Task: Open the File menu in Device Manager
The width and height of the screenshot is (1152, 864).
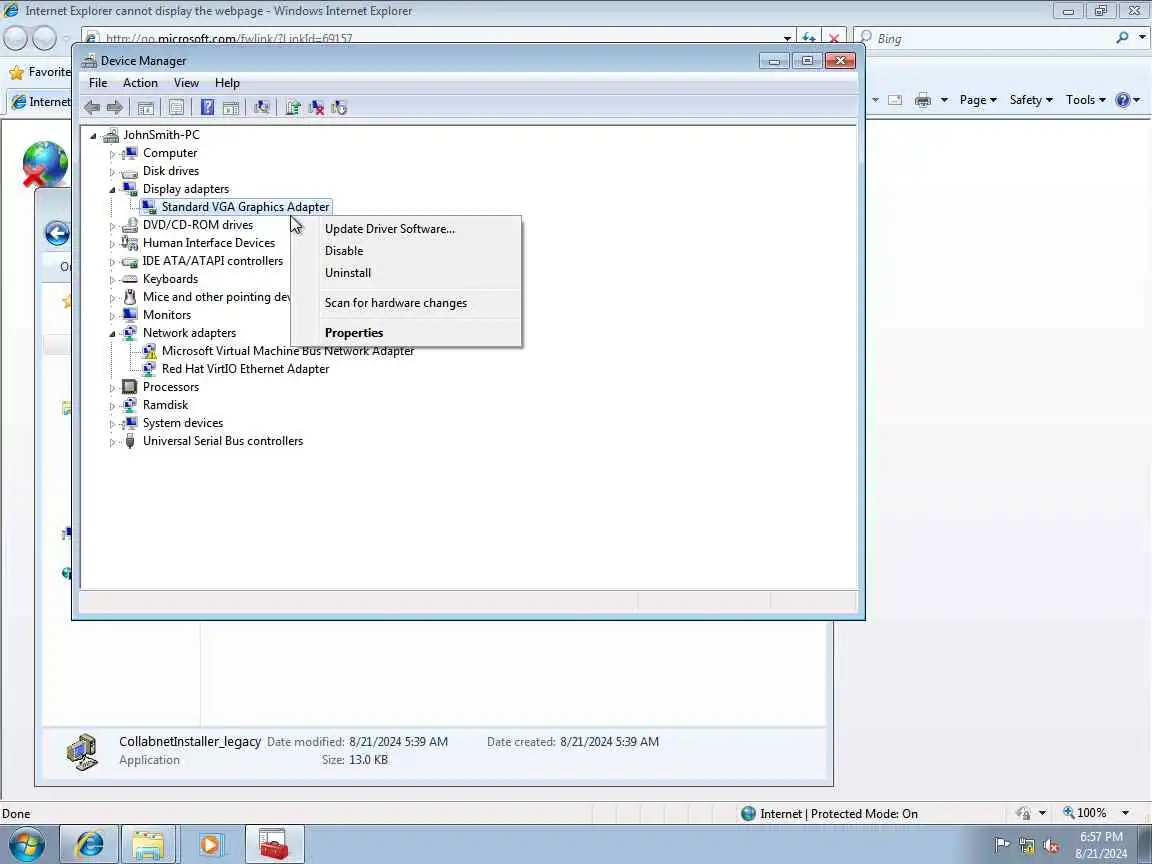Action: coord(98,83)
